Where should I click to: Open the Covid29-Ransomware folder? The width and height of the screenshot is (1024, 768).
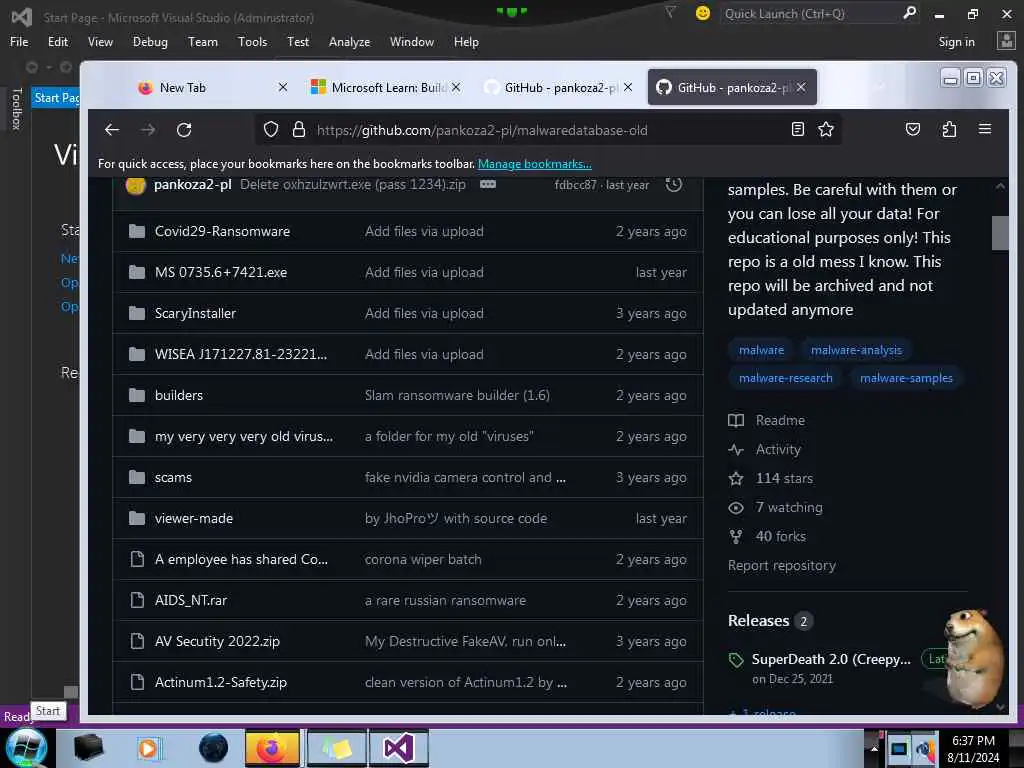coord(222,231)
